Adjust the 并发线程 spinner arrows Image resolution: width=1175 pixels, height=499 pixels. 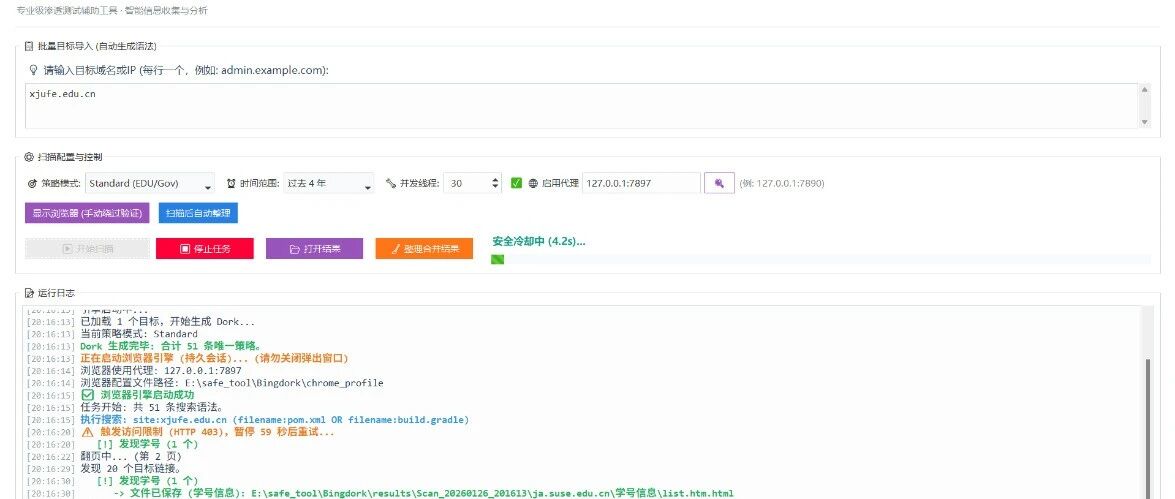[495, 183]
